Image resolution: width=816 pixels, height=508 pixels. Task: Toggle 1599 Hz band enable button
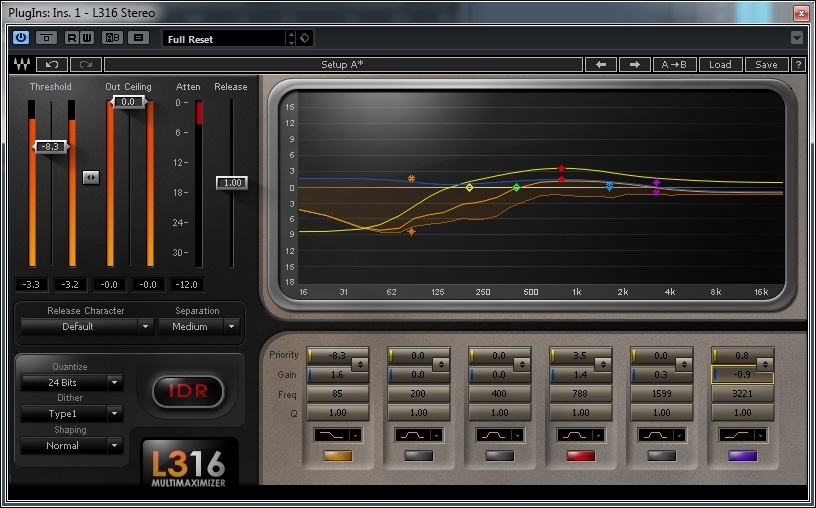(x=661, y=456)
